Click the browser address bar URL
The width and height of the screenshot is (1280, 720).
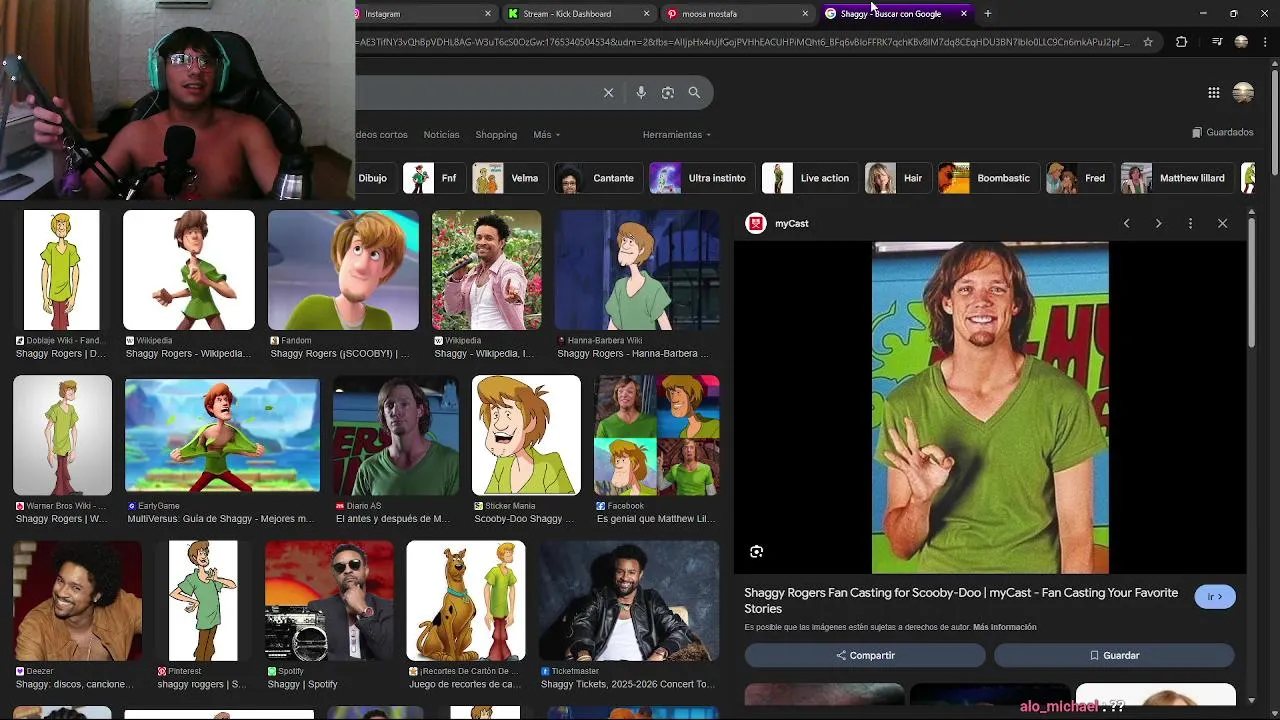click(x=743, y=42)
